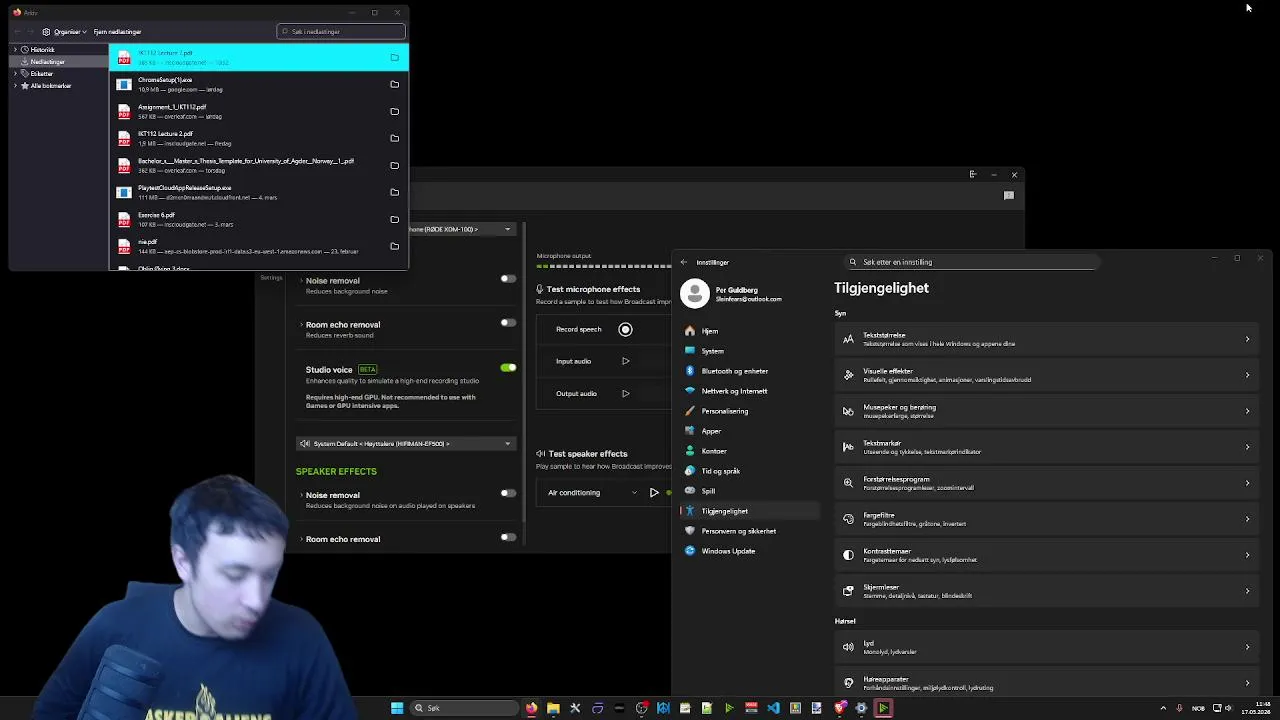Start Record speech in microphone test

(625, 329)
